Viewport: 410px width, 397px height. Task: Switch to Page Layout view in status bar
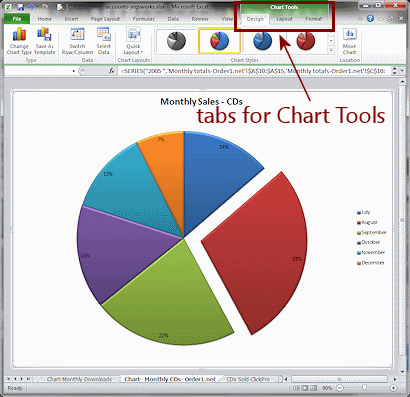(x=305, y=388)
